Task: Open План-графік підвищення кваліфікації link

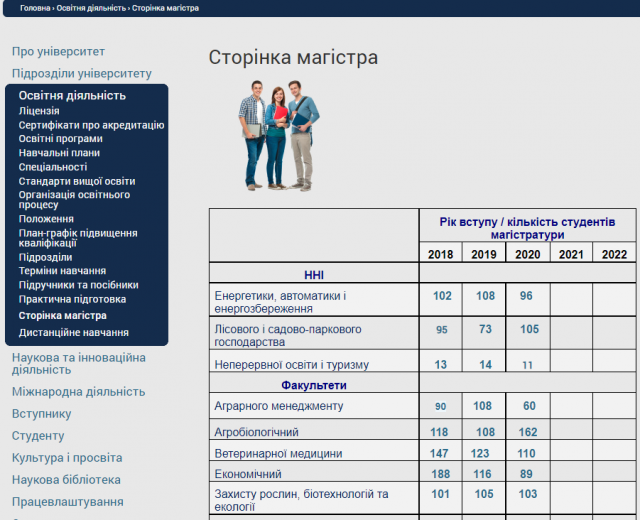Action: 78,238
